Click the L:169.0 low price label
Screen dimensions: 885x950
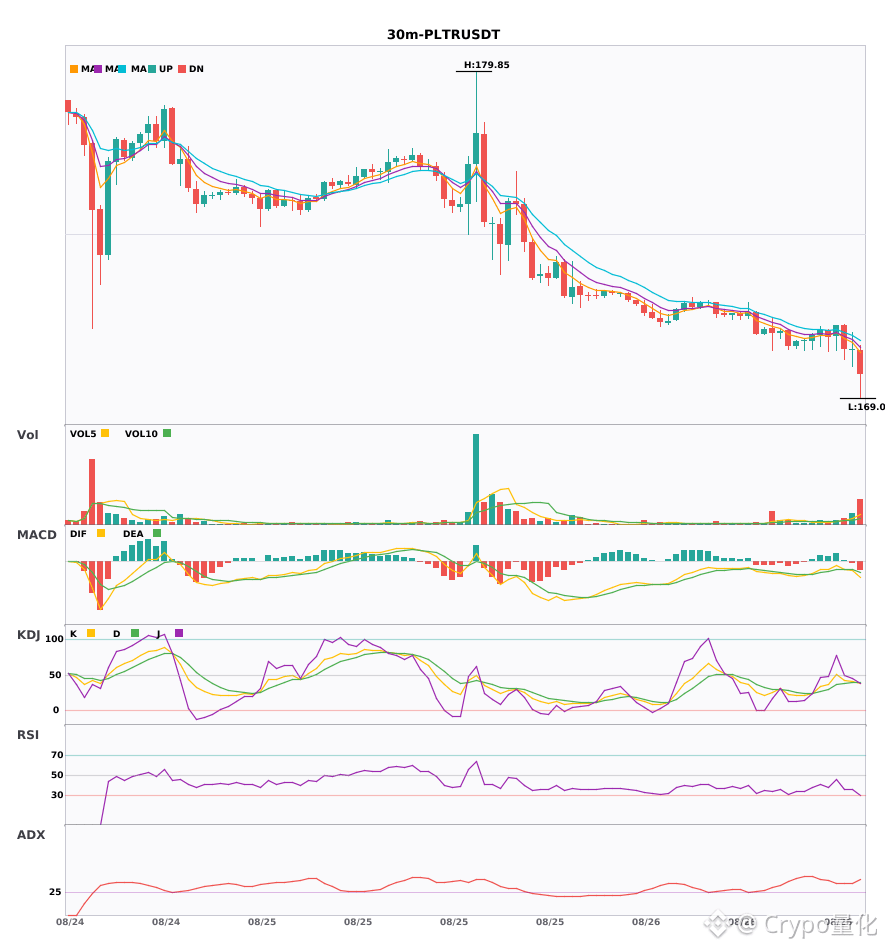[x=866, y=407]
